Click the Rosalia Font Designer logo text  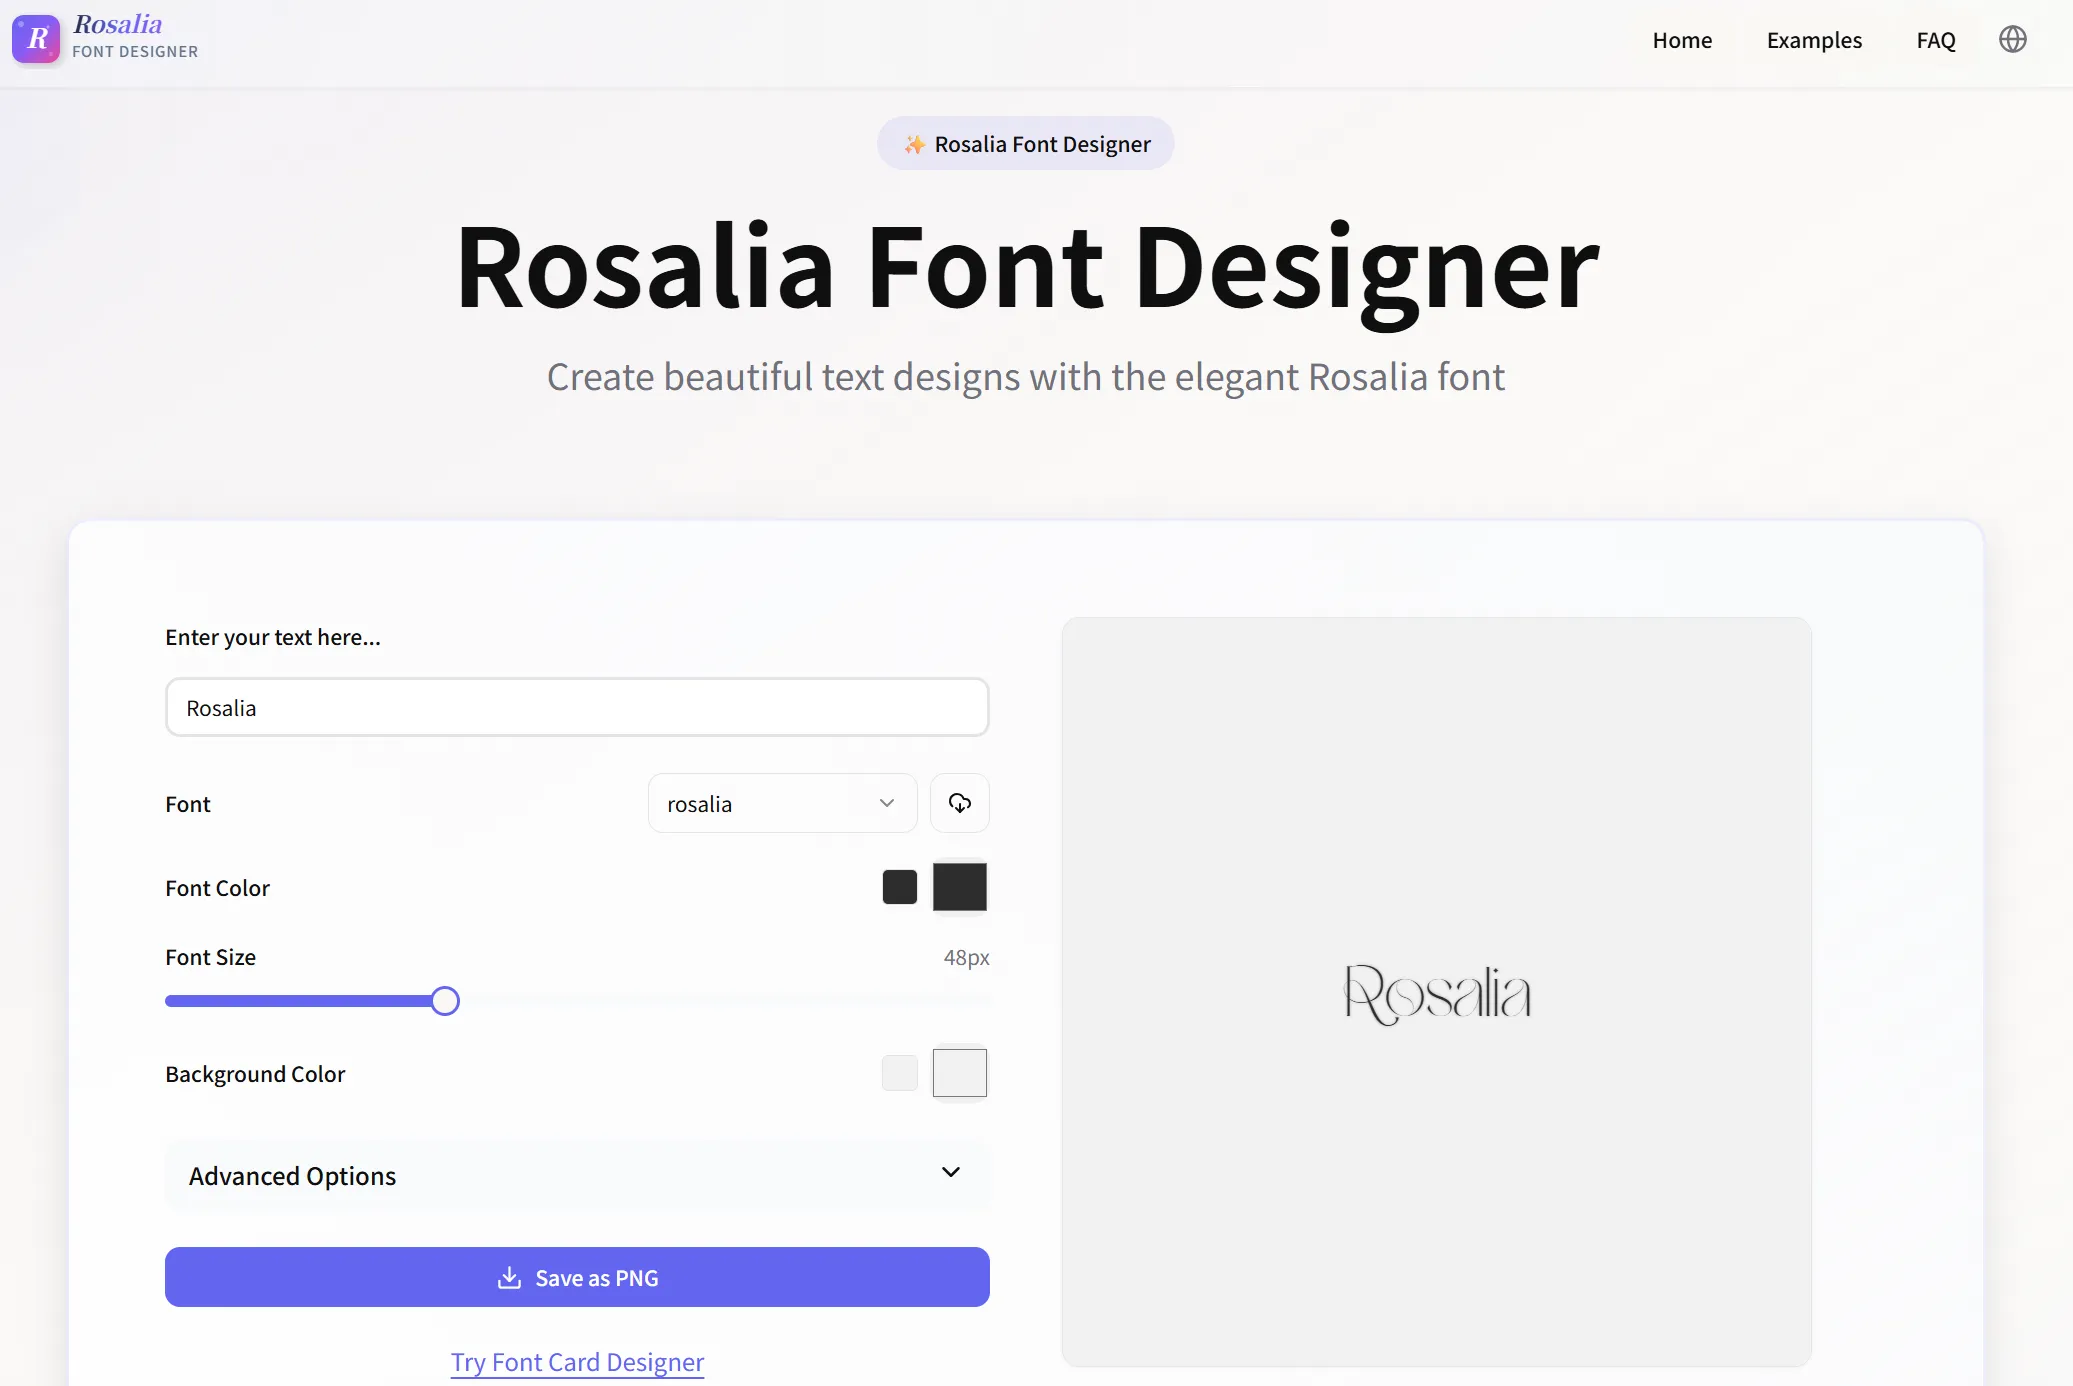point(135,37)
